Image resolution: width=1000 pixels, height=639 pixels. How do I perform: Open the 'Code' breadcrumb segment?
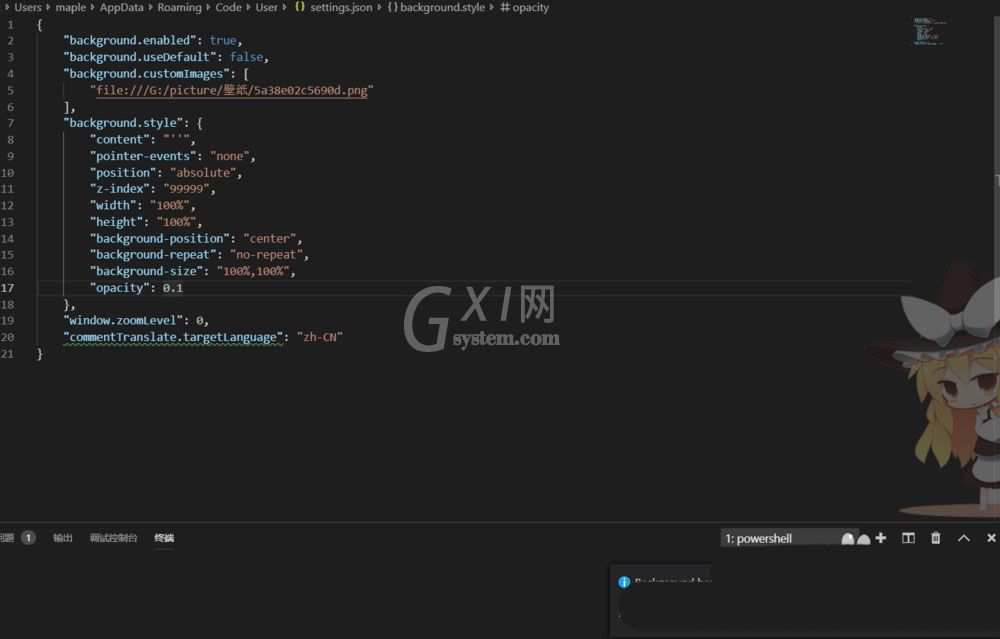[228, 7]
